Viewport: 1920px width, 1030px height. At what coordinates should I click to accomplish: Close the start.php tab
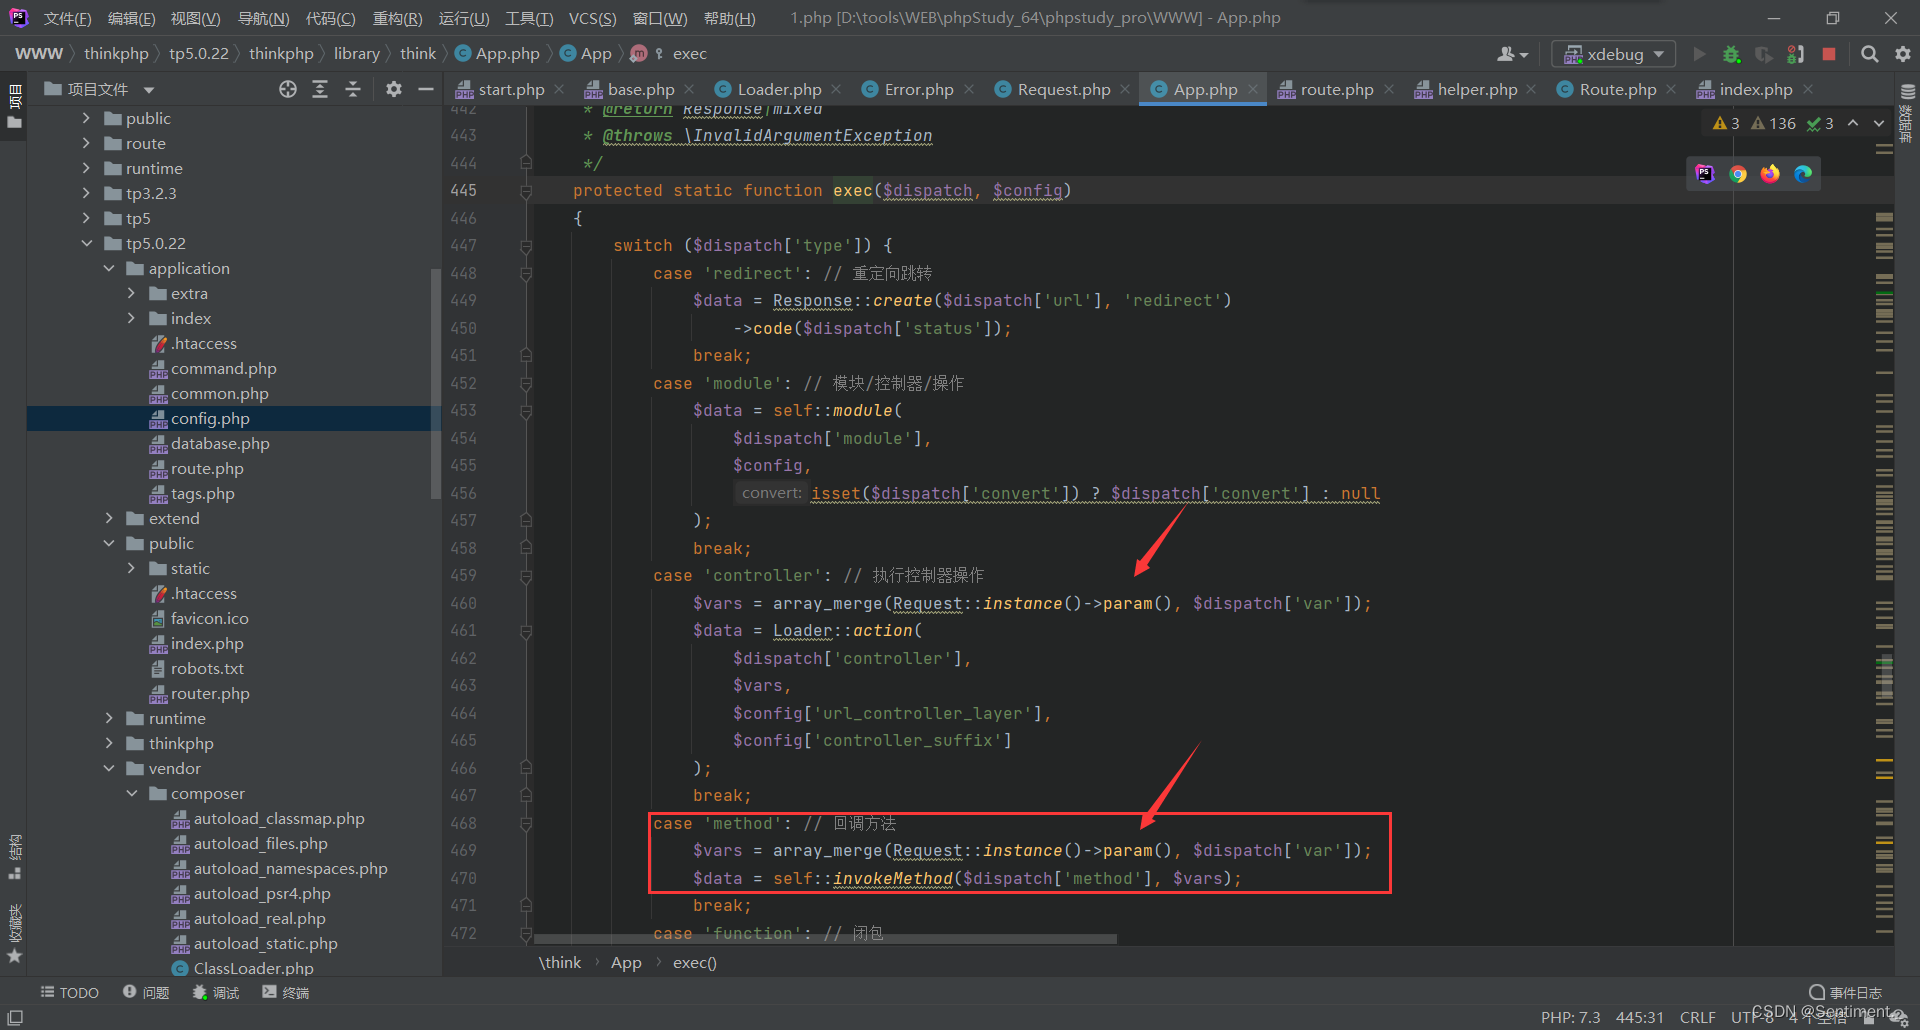[x=559, y=89]
